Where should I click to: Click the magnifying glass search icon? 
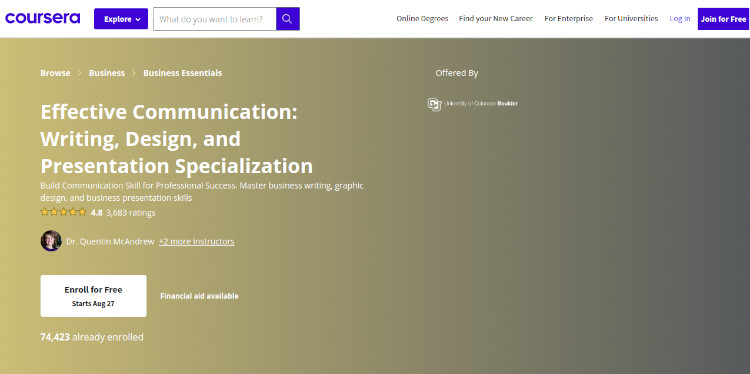[x=287, y=19]
